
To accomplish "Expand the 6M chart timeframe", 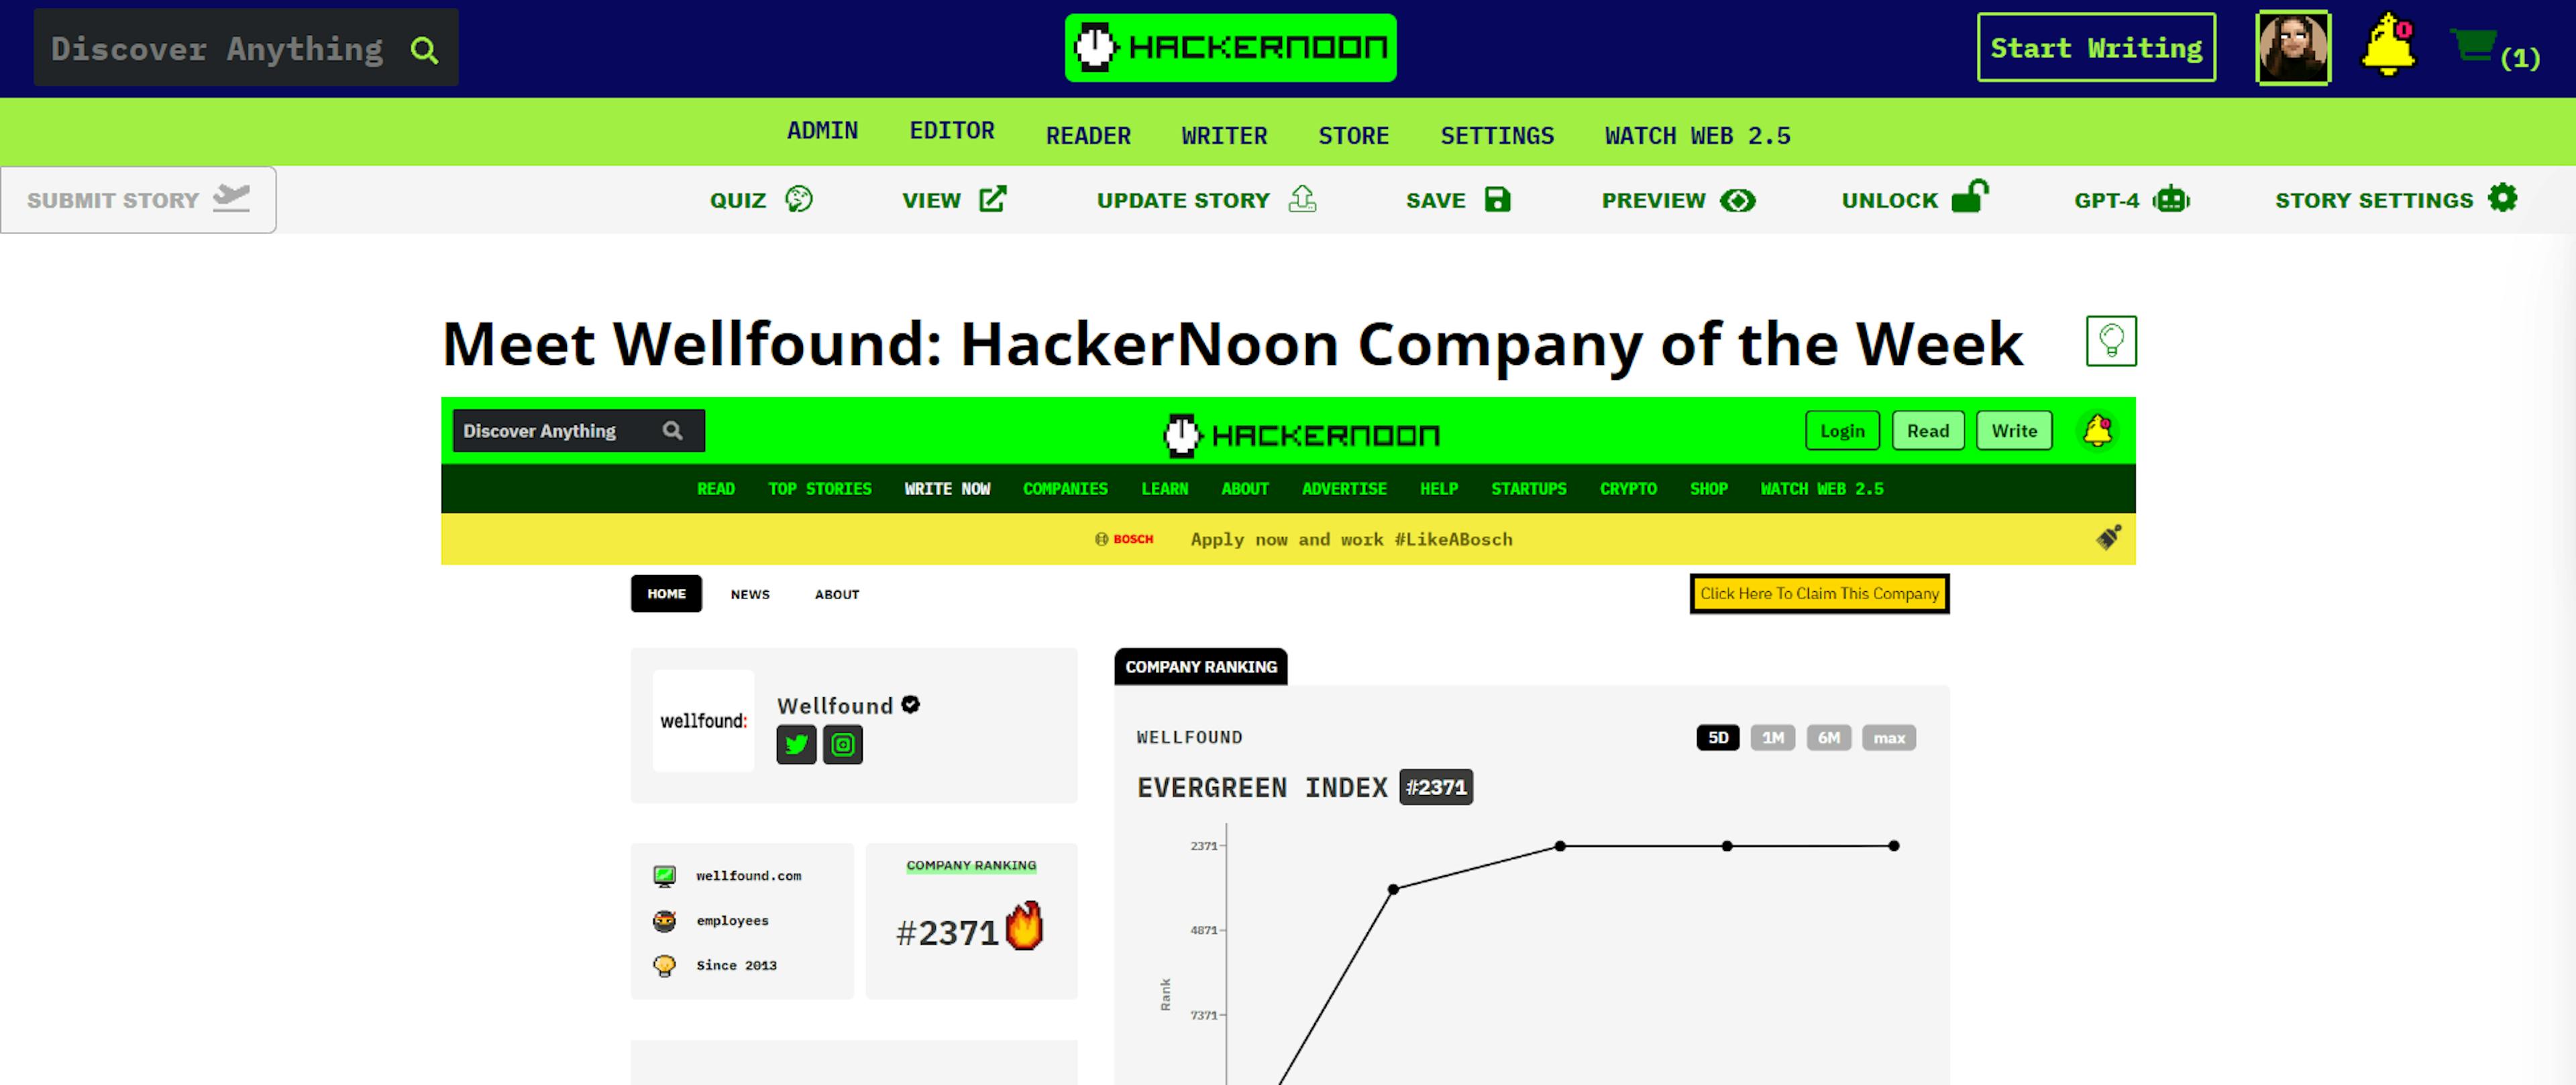I will click(1829, 737).
